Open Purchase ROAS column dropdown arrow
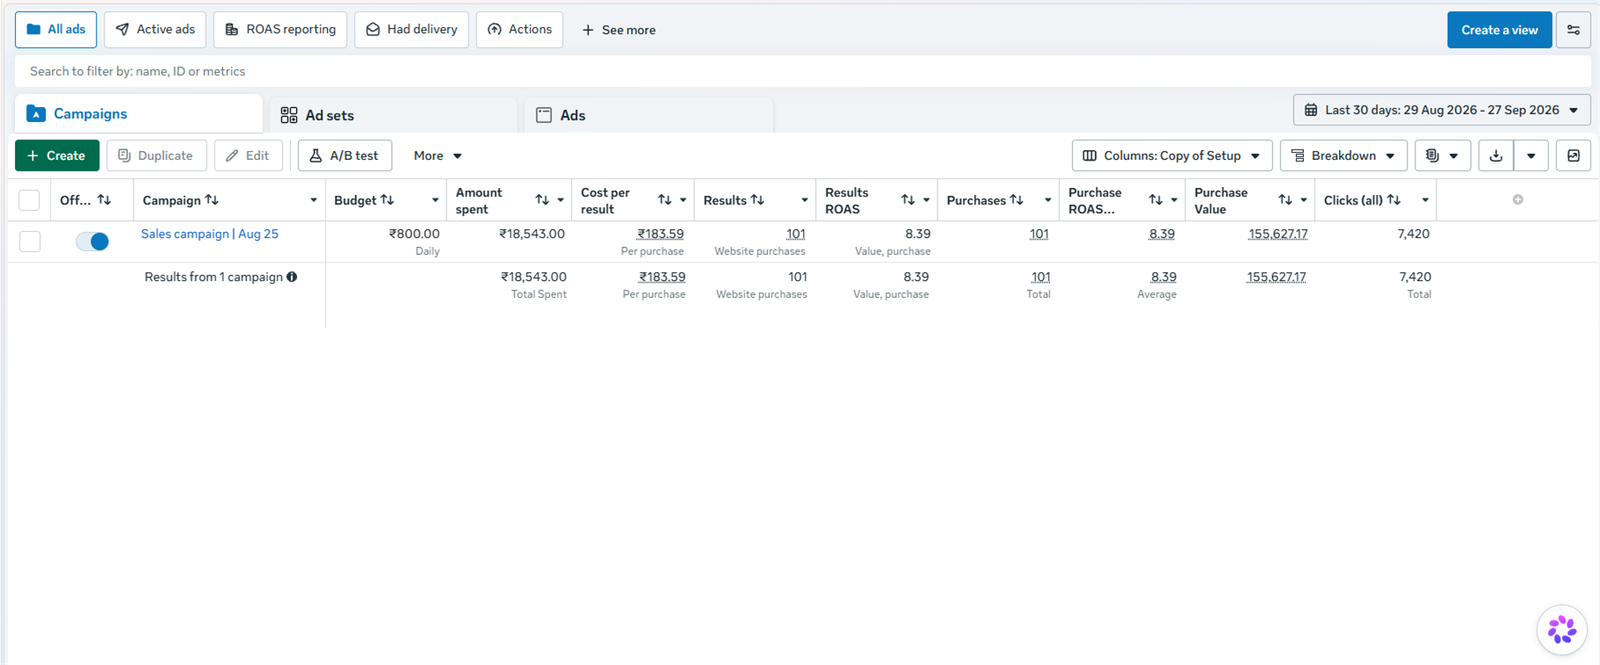The height and width of the screenshot is (665, 1600). [1174, 200]
